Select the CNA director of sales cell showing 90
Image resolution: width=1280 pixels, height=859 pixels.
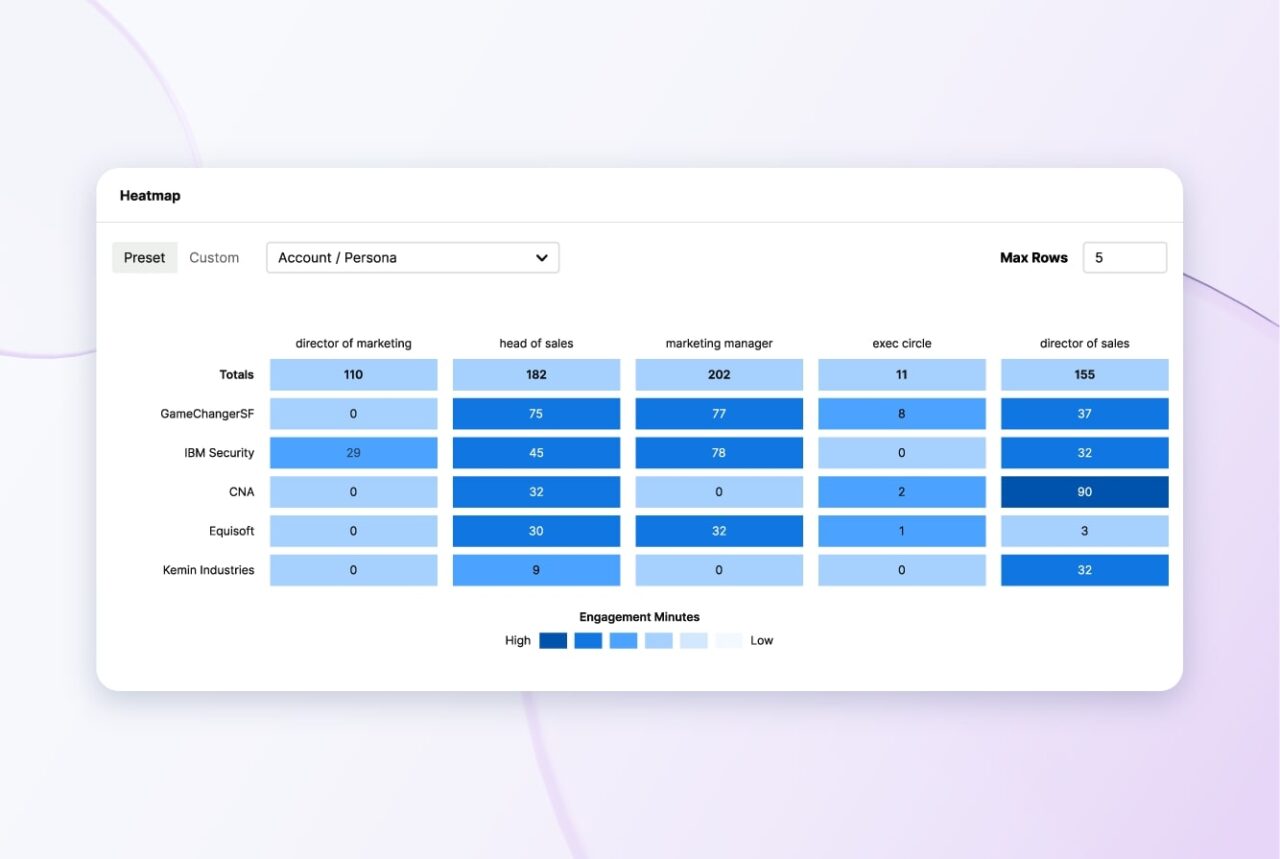point(1084,492)
